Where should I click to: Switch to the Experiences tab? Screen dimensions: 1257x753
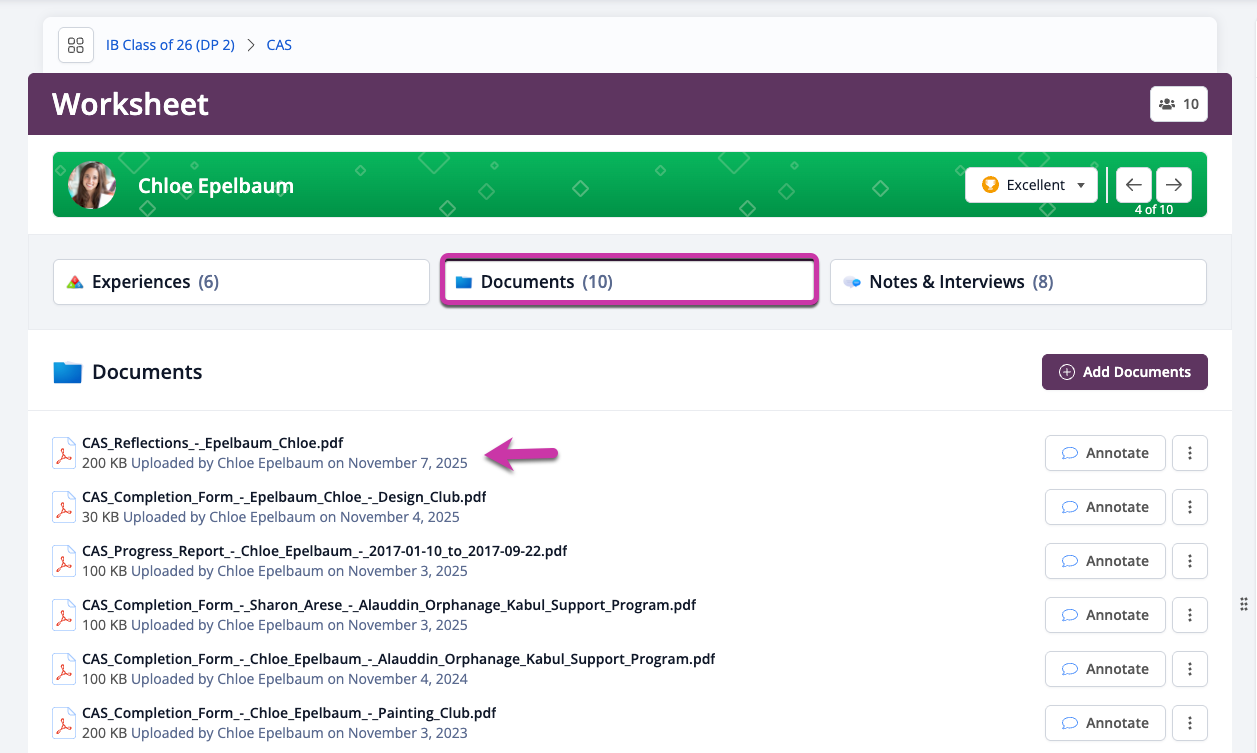(241, 282)
